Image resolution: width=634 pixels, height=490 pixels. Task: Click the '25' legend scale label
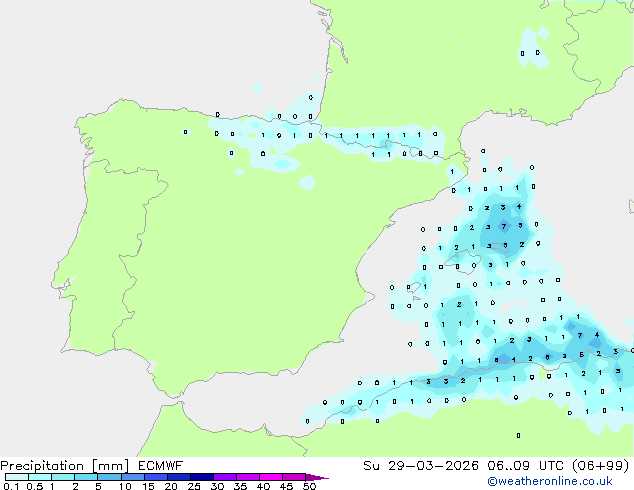point(194,486)
